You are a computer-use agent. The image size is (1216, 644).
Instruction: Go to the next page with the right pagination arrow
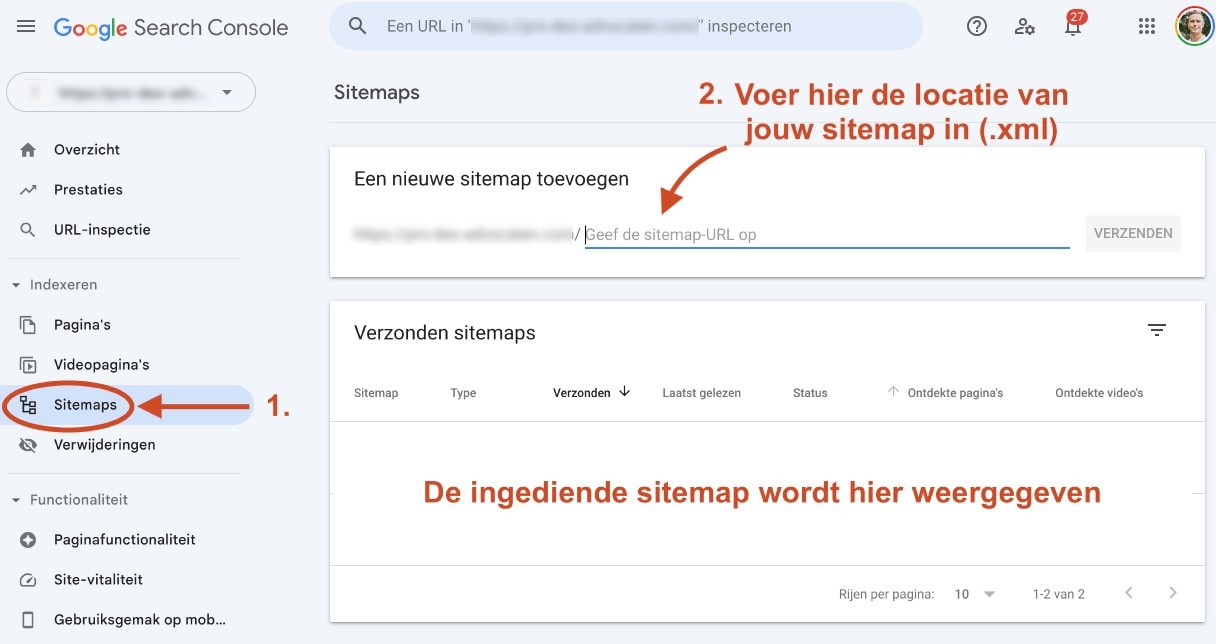[x=1172, y=593]
